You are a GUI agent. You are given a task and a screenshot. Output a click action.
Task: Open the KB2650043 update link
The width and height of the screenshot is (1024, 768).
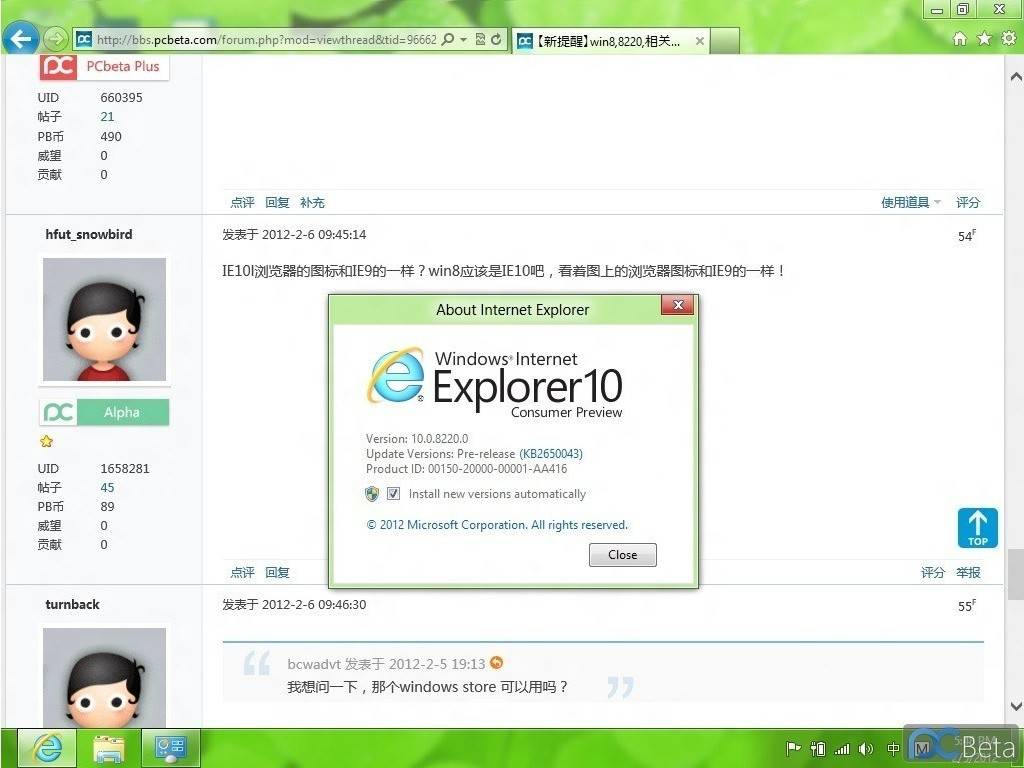click(551, 453)
